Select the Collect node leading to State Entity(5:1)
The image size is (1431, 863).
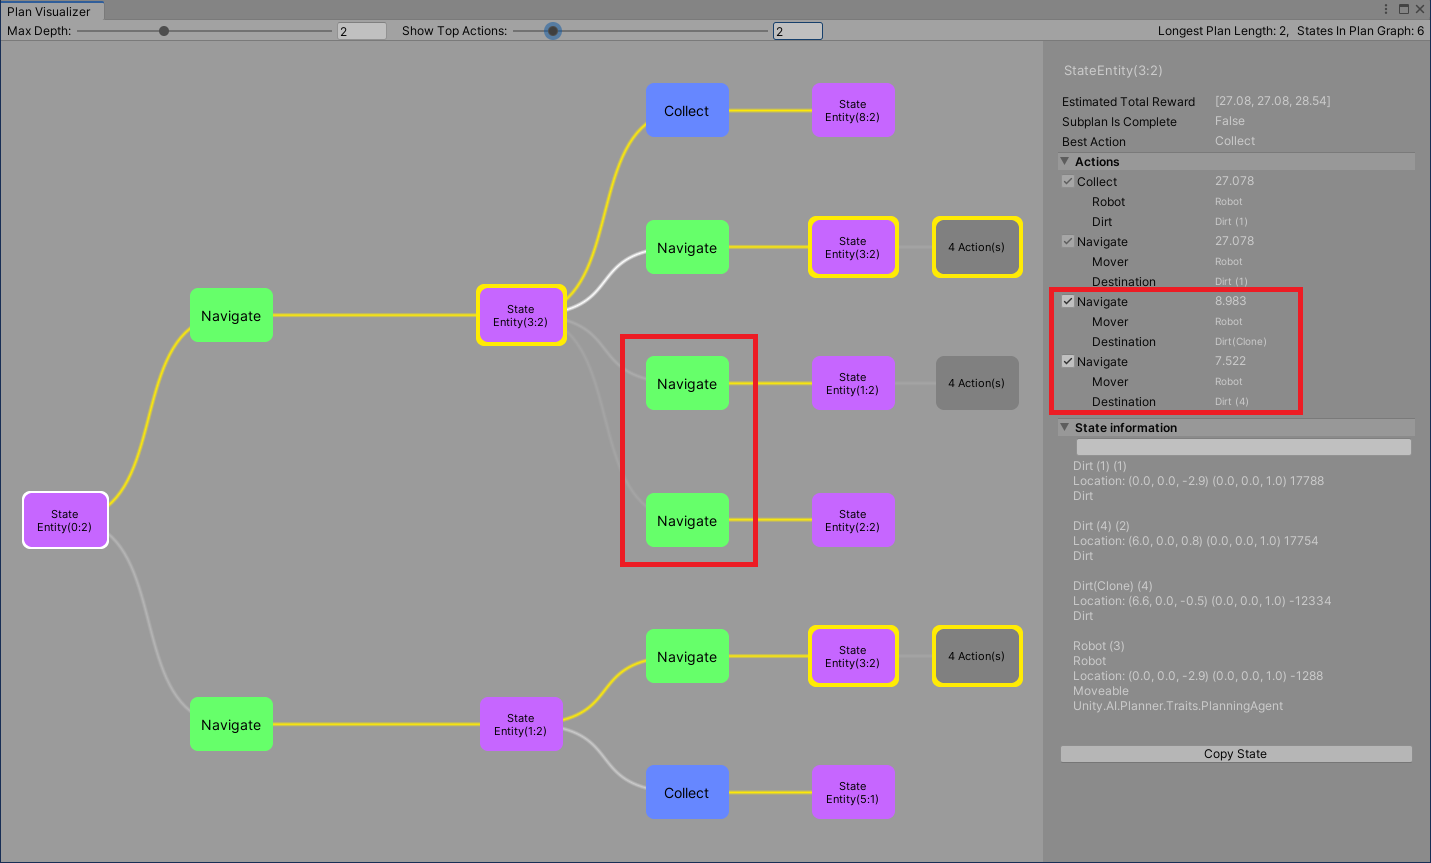click(x=687, y=793)
